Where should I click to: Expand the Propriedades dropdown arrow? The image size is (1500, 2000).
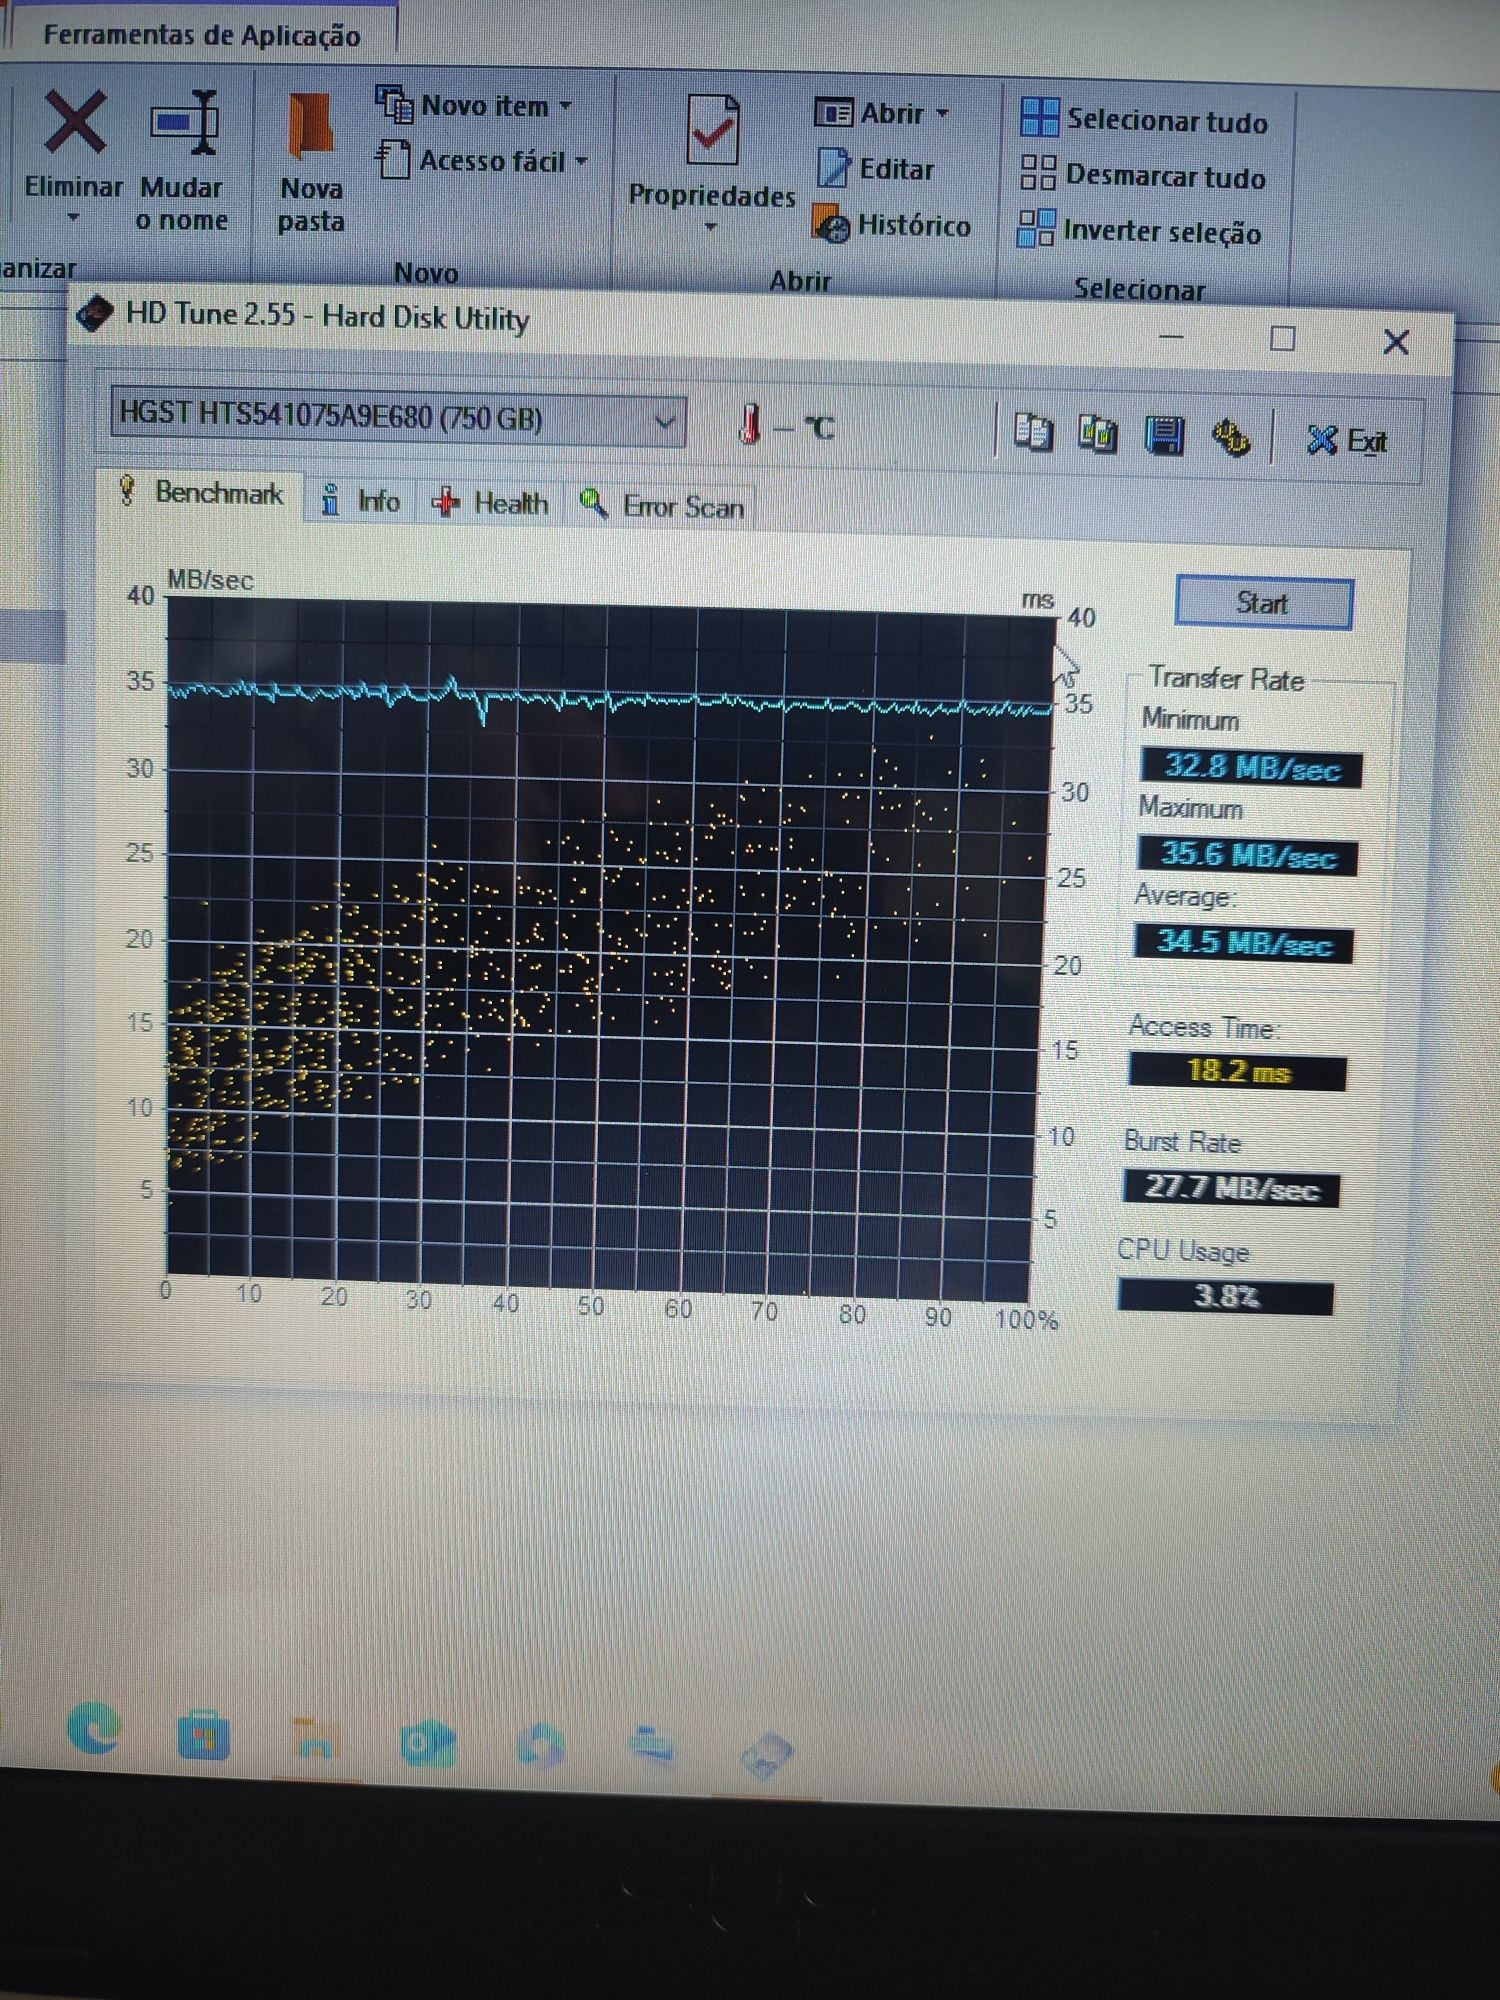coord(711,227)
